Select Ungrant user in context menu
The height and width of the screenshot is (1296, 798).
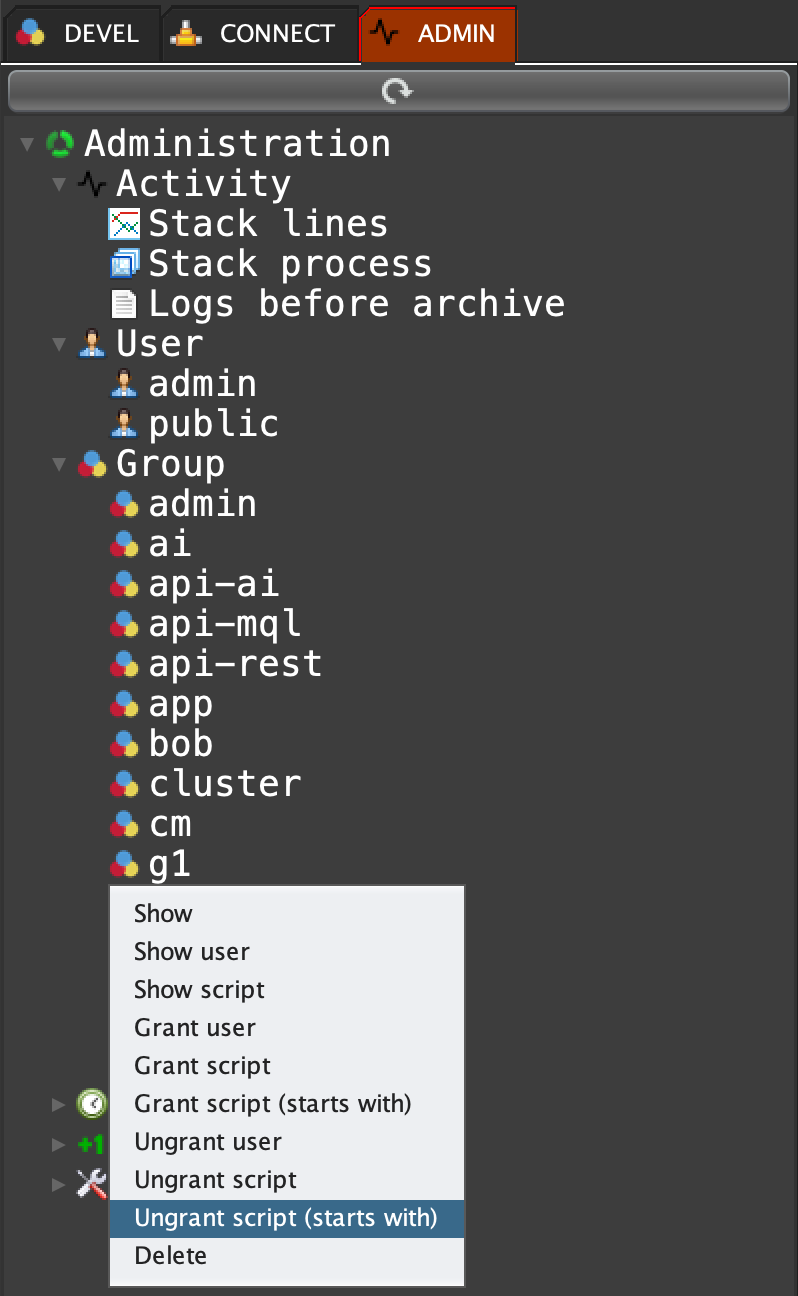[208, 1142]
